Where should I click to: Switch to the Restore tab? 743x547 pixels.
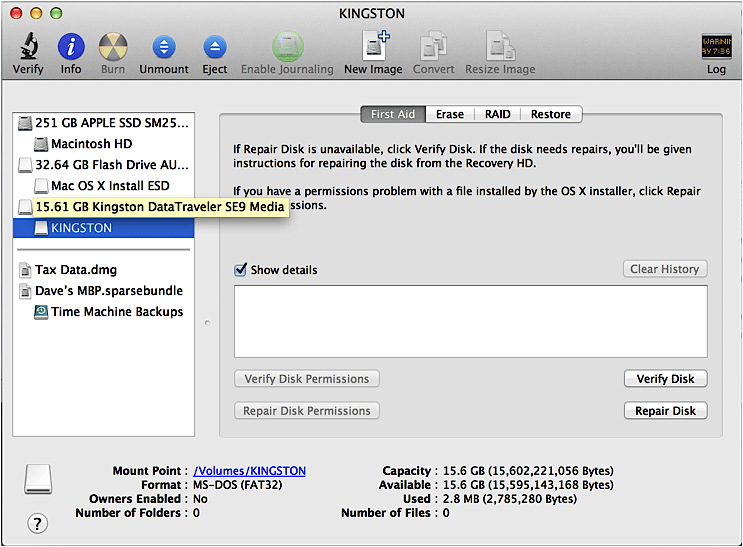(551, 114)
